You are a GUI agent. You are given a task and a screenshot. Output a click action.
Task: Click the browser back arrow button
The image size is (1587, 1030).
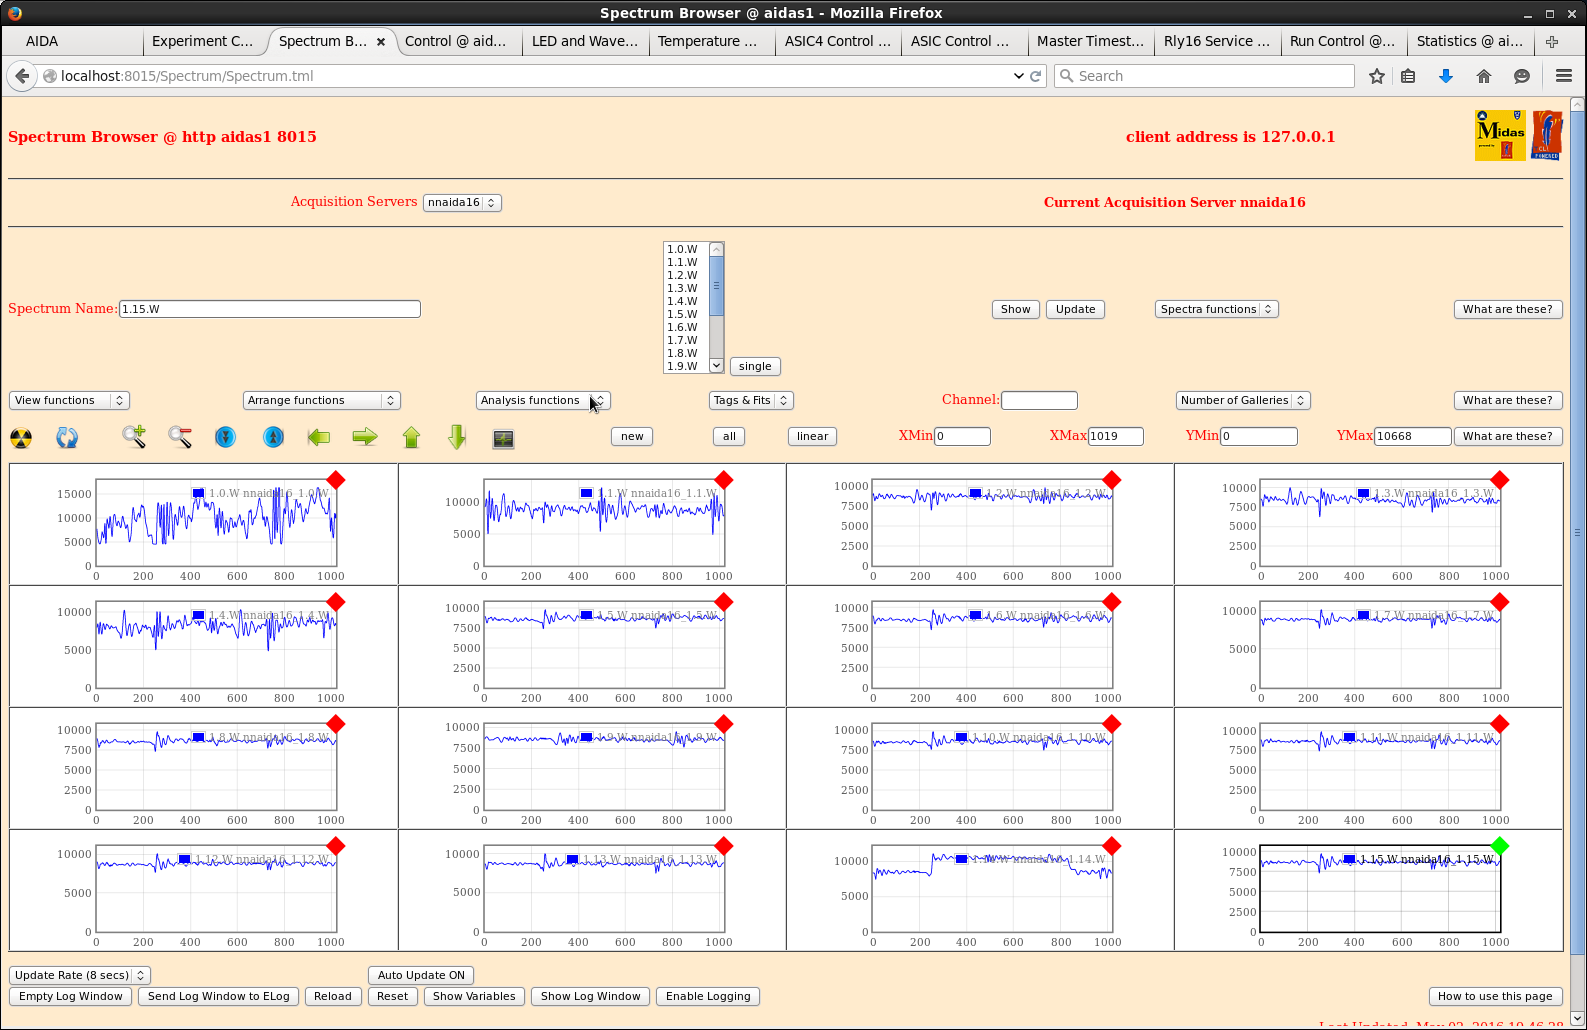[x=22, y=76]
